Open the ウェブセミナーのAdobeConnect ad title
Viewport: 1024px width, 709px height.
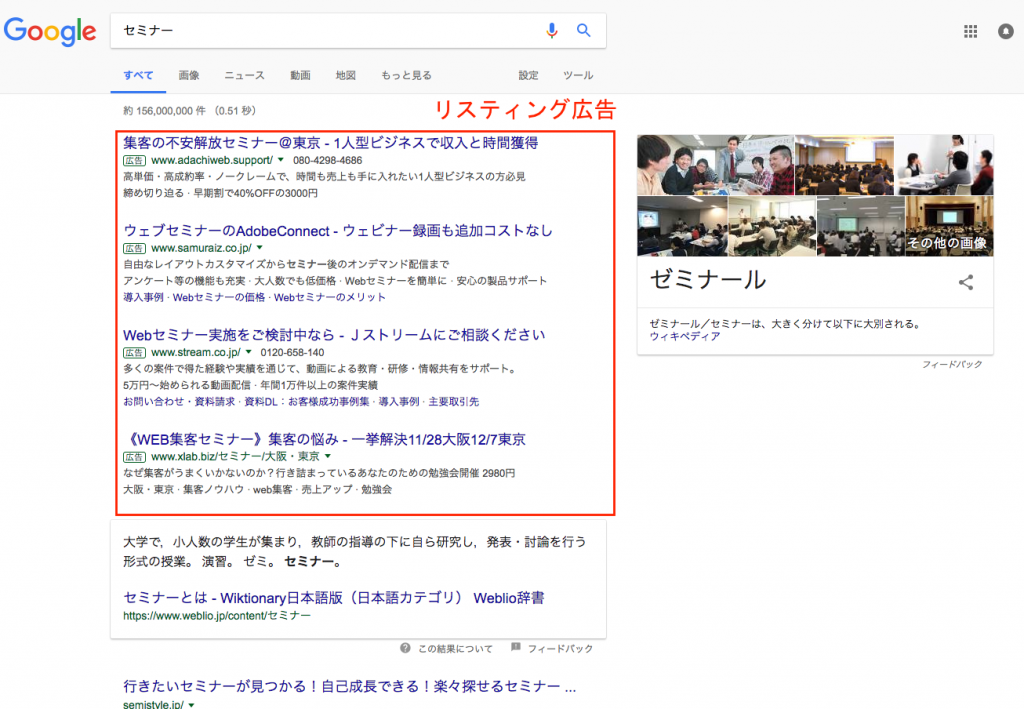coord(338,230)
